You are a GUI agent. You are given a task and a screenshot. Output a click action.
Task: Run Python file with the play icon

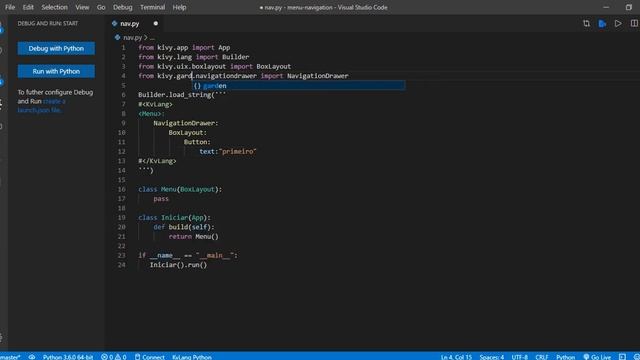[618, 24]
